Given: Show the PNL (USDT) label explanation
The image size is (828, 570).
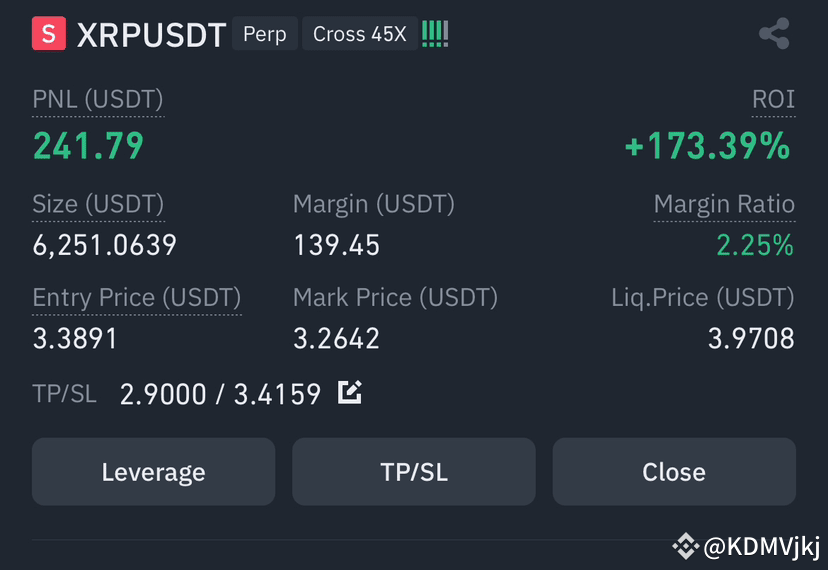Looking at the screenshot, I should [98, 99].
